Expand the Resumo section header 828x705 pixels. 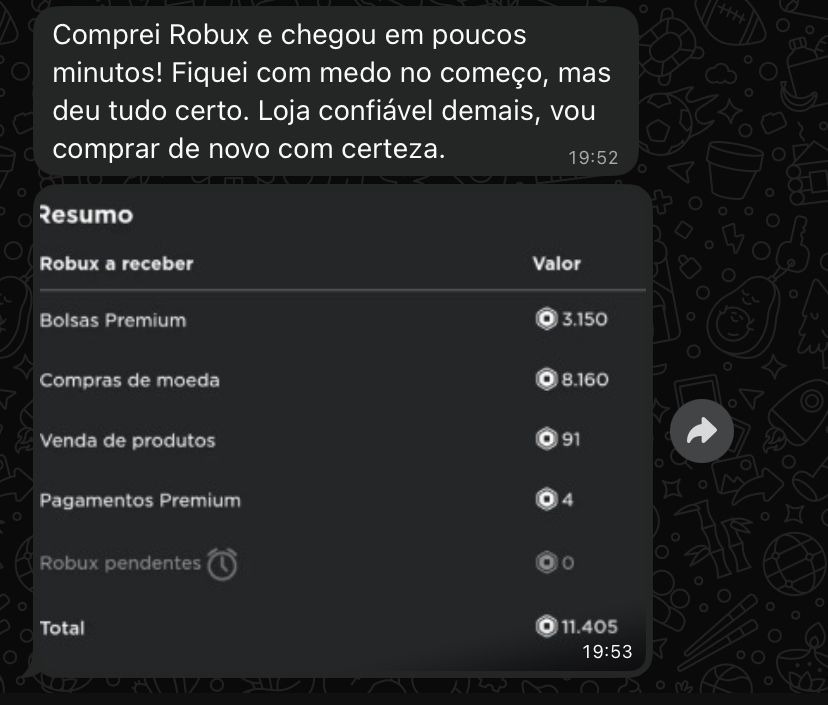click(x=85, y=215)
